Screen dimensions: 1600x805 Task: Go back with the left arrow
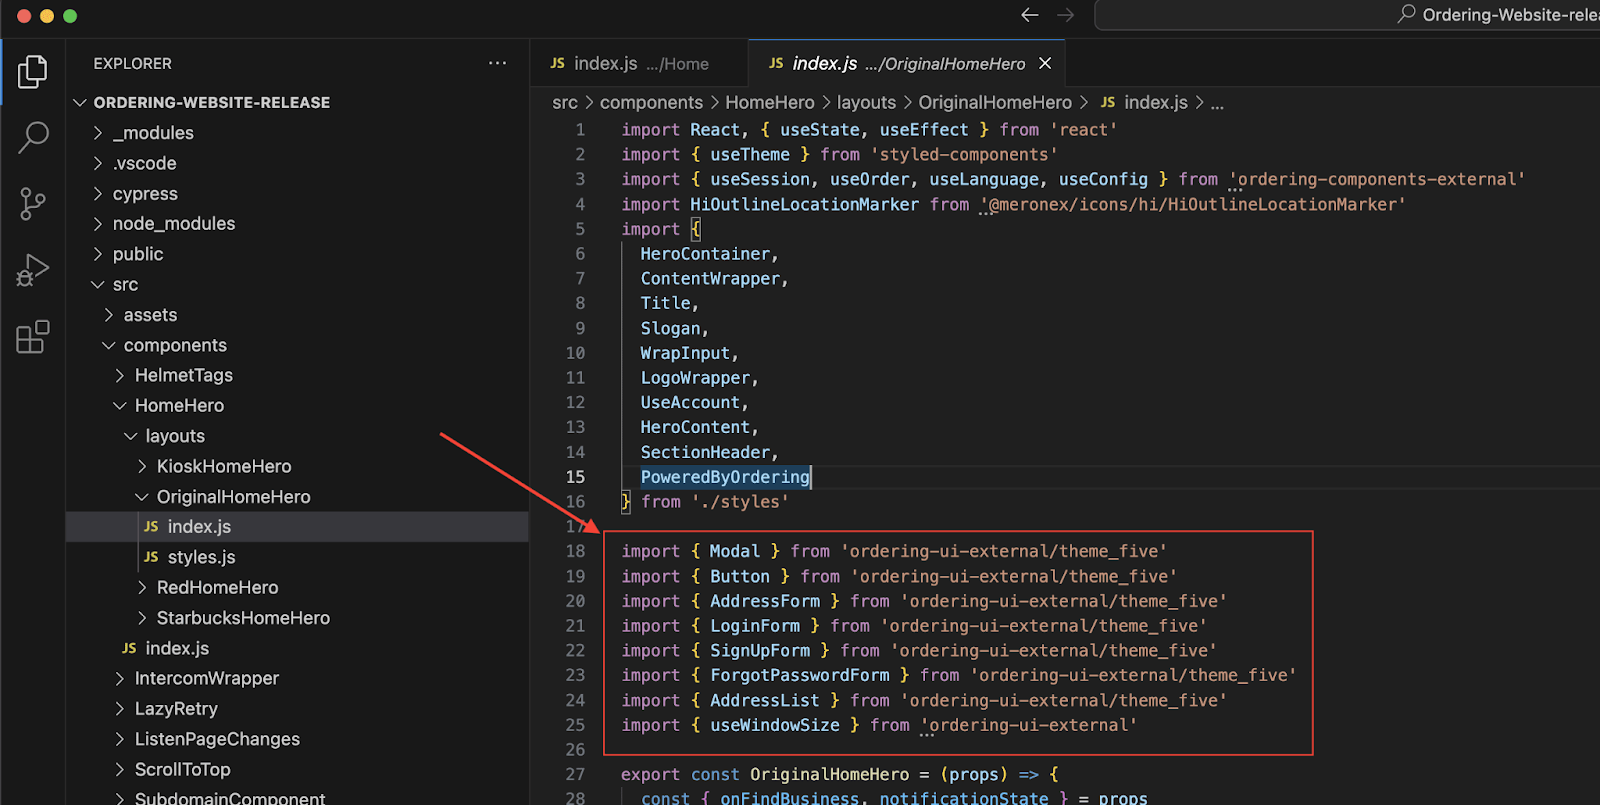click(x=1029, y=15)
